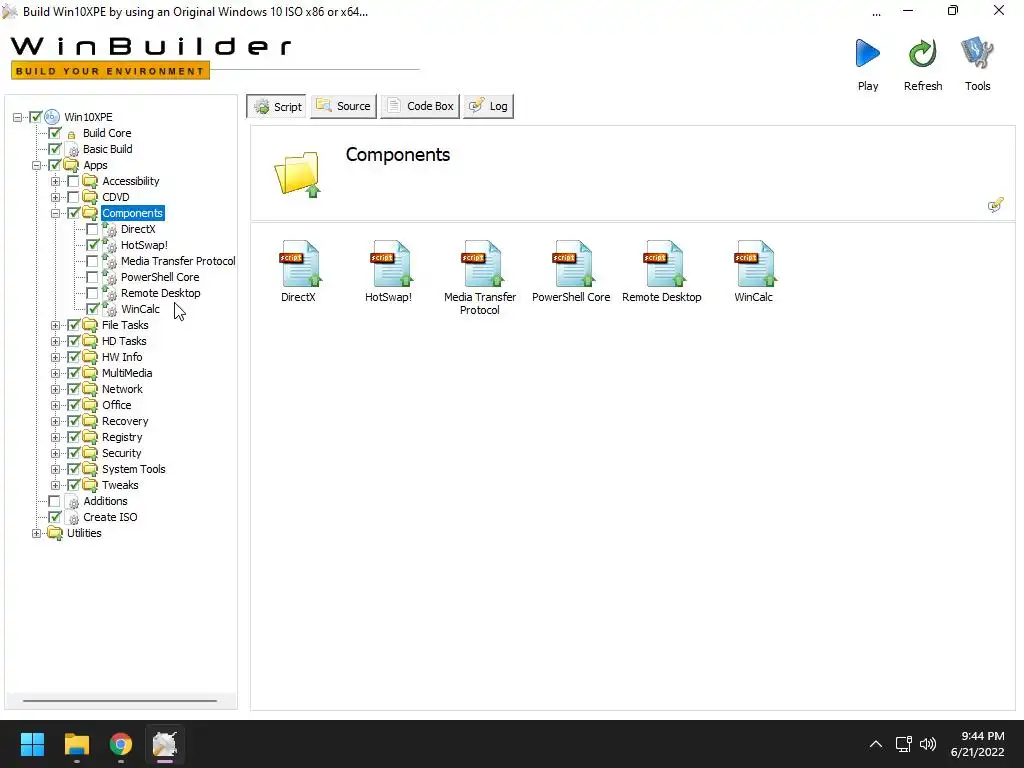The image size is (1024, 768).
Task: Expand the Network tree node
Action: coord(56,389)
